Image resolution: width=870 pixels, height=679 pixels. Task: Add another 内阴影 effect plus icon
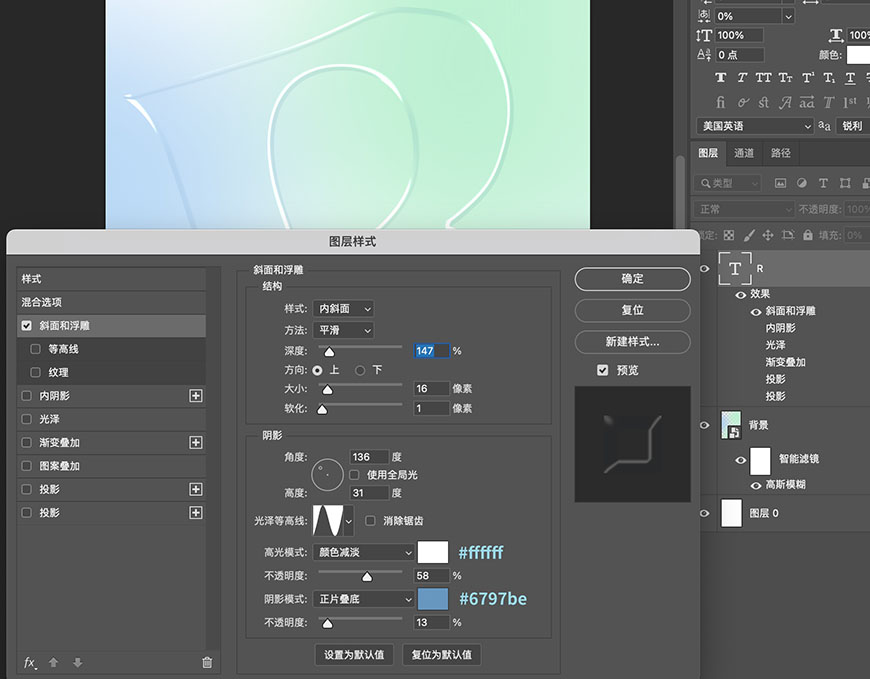click(196, 396)
